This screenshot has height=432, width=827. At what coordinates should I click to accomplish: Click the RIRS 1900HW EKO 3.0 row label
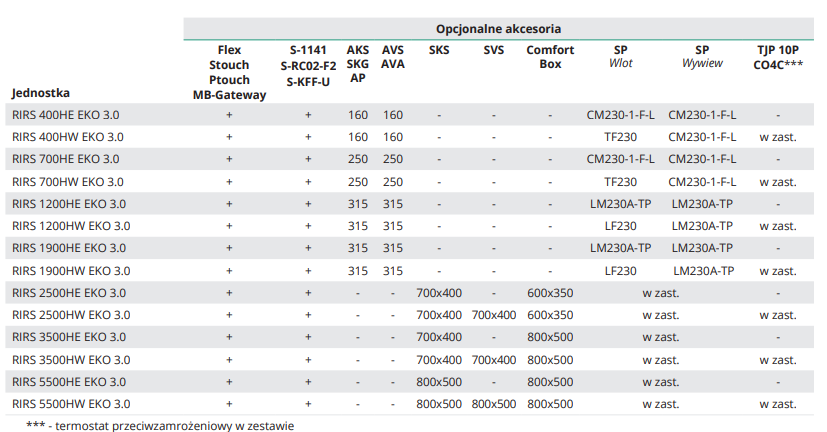[71, 271]
